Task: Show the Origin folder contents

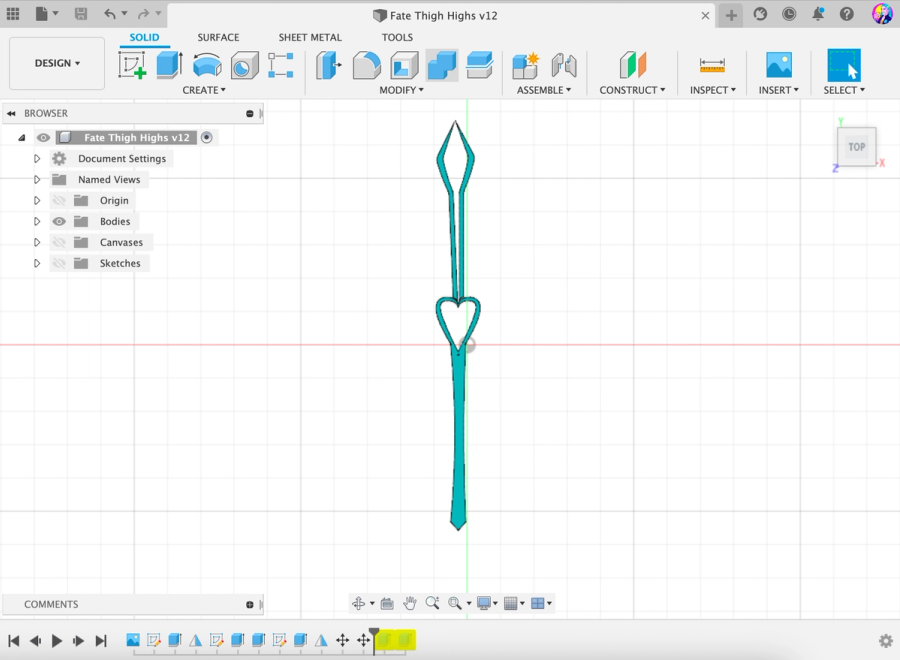Action: pos(37,200)
